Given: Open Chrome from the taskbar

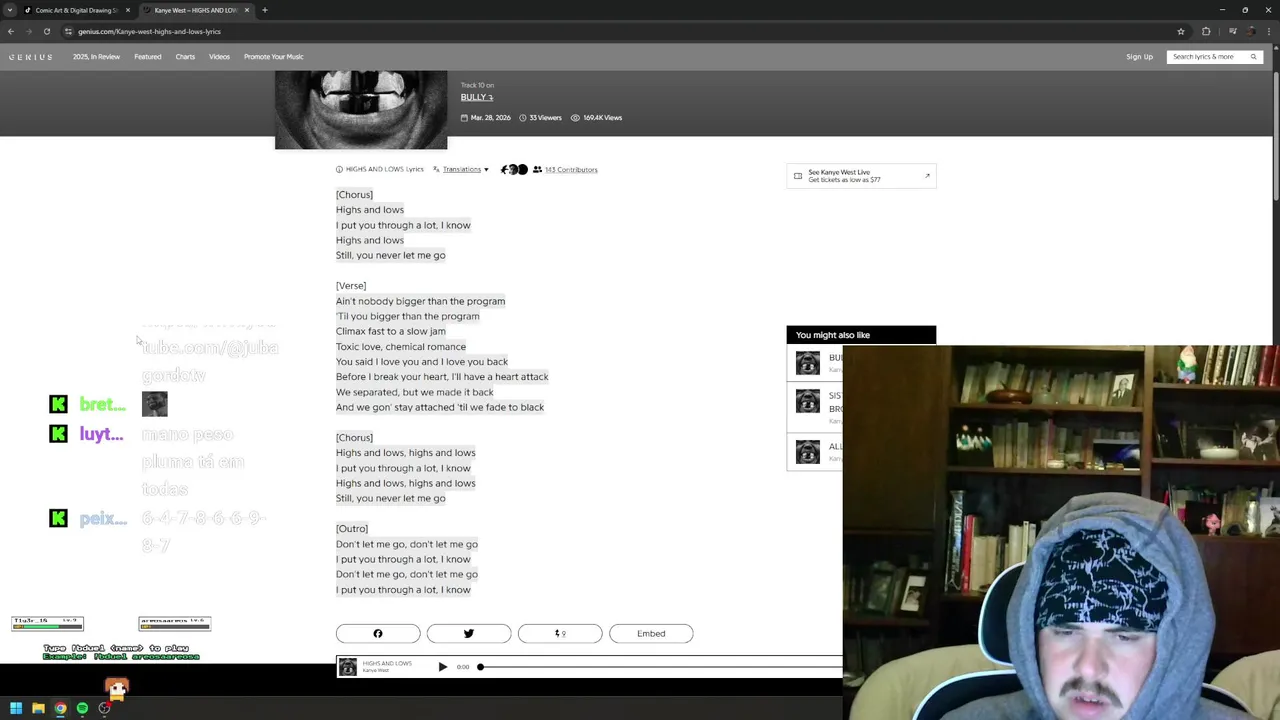Looking at the screenshot, I should point(60,708).
